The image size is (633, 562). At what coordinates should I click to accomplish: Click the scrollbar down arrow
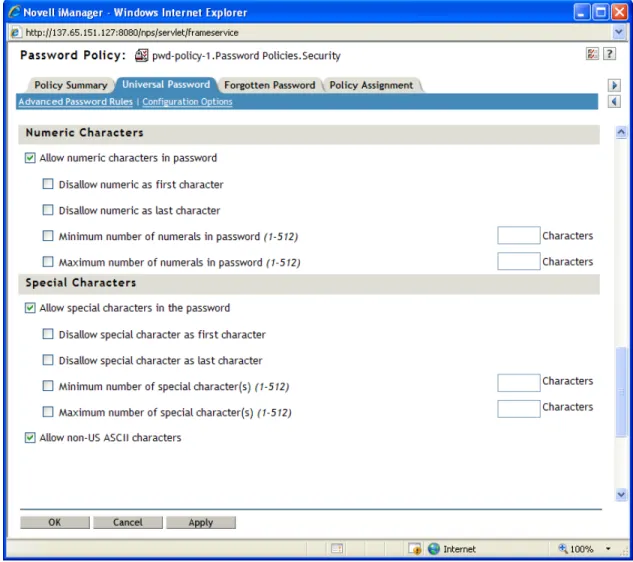coord(621,494)
